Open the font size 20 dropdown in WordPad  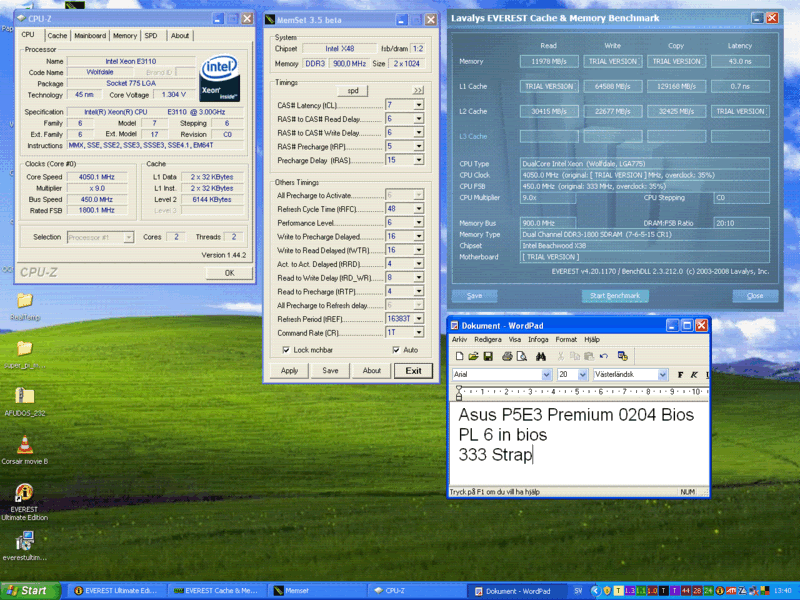[583, 374]
